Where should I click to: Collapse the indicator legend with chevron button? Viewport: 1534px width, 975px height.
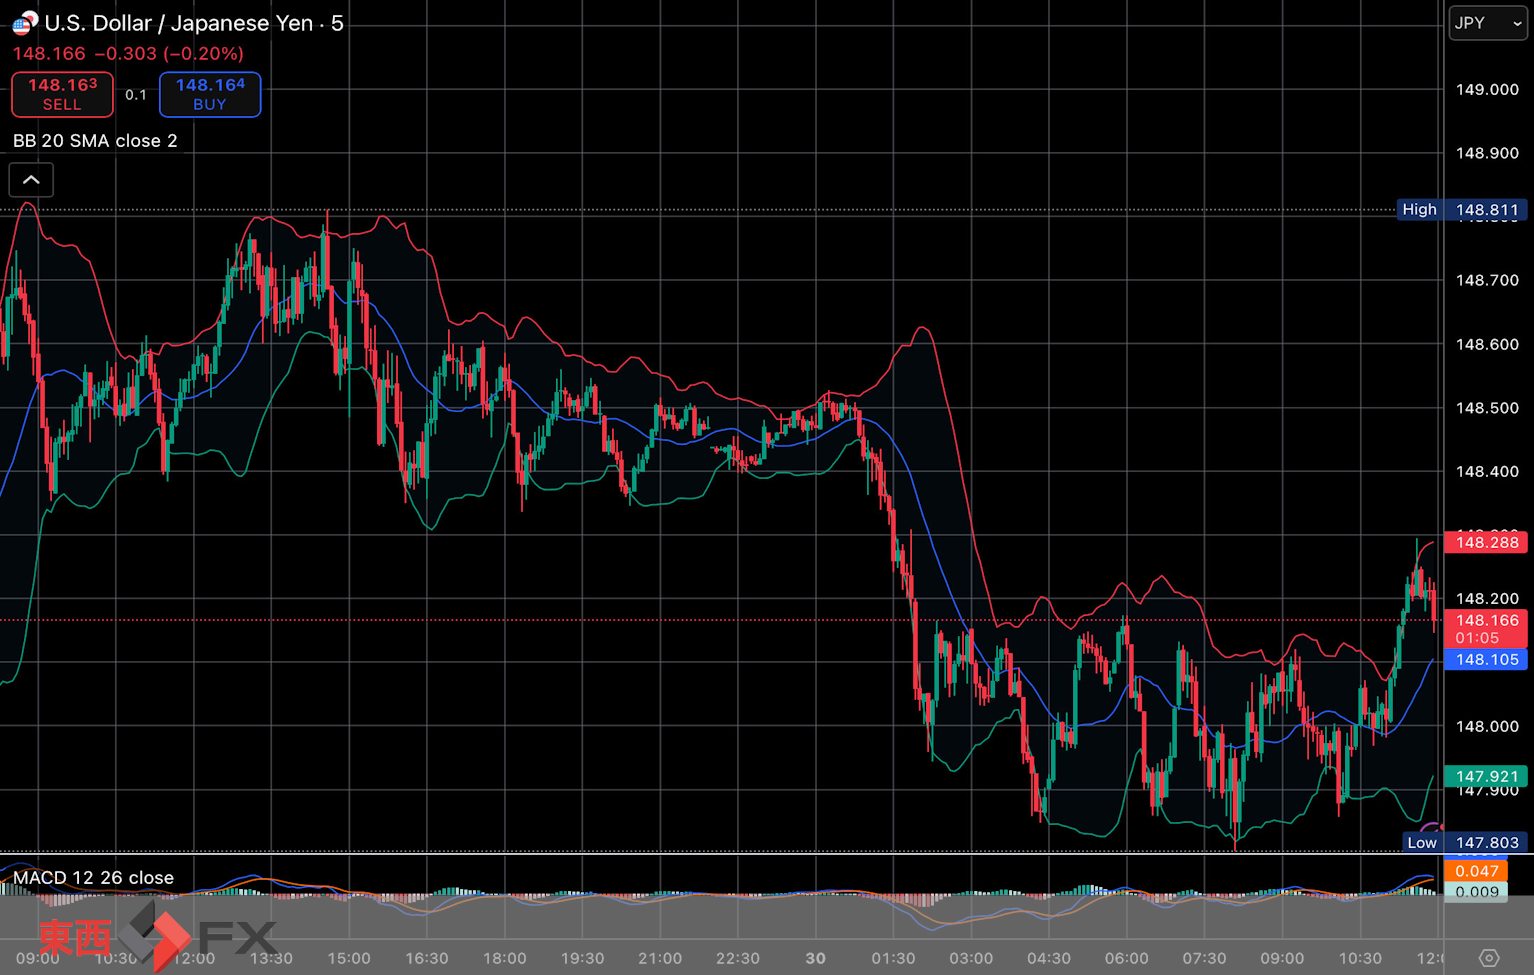pos(31,180)
